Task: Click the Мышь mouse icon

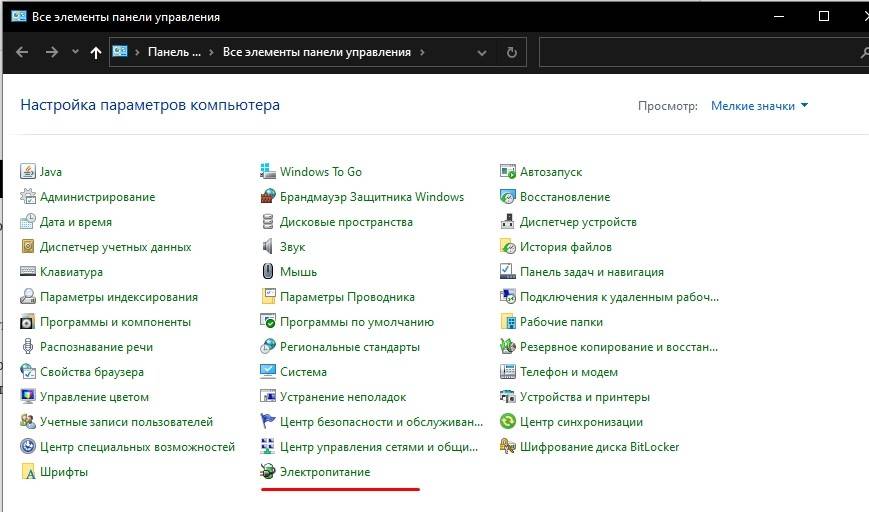Action: (268, 272)
